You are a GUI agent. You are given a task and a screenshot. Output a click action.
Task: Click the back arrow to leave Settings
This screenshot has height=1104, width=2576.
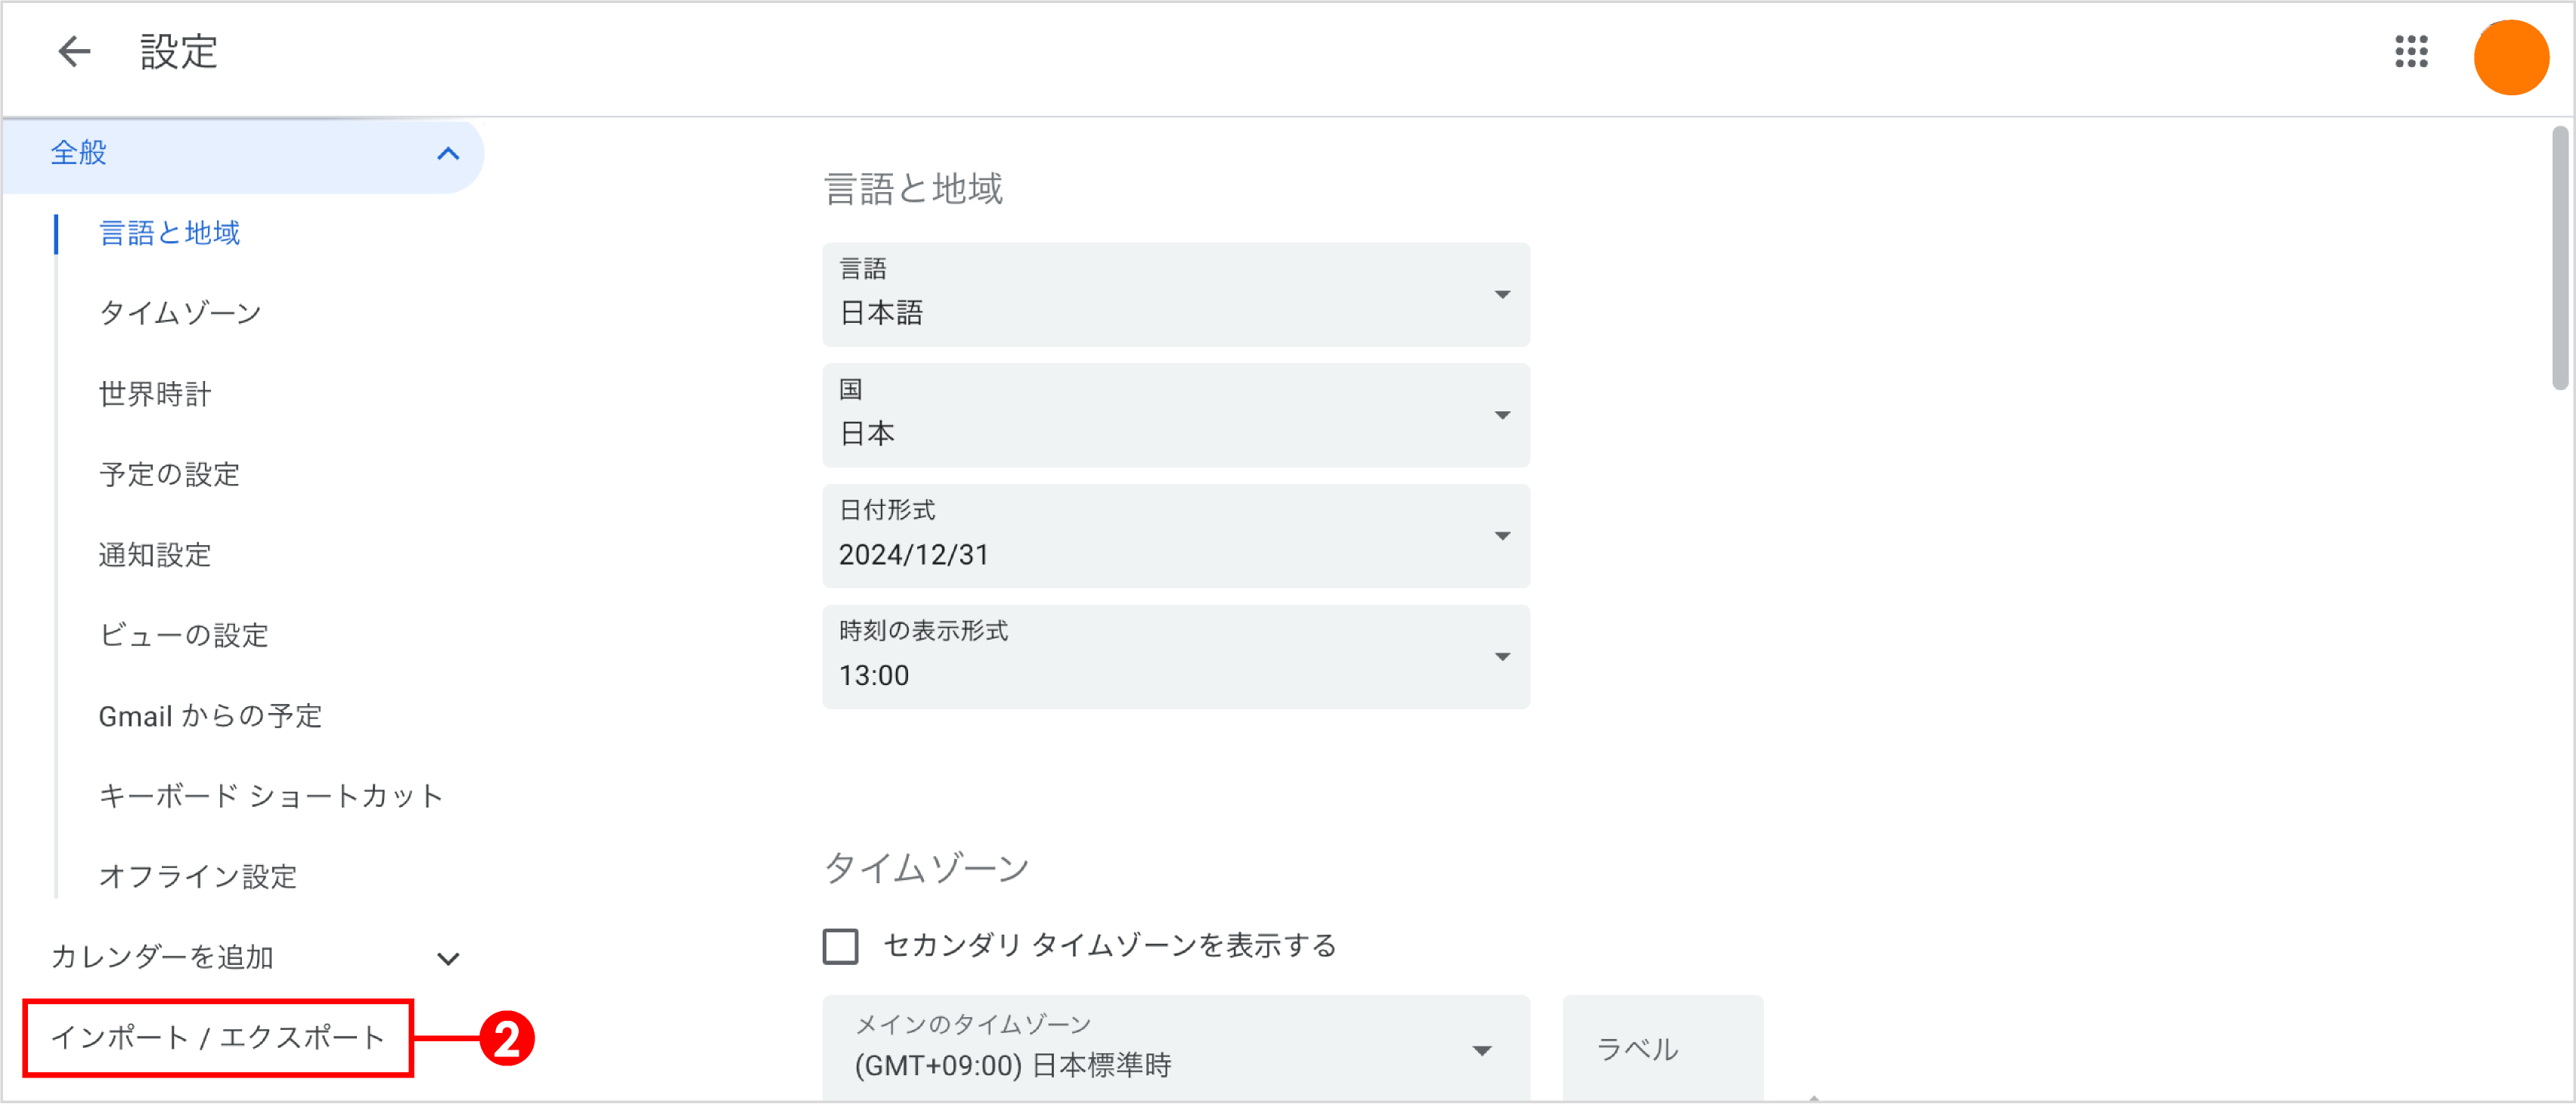74,51
